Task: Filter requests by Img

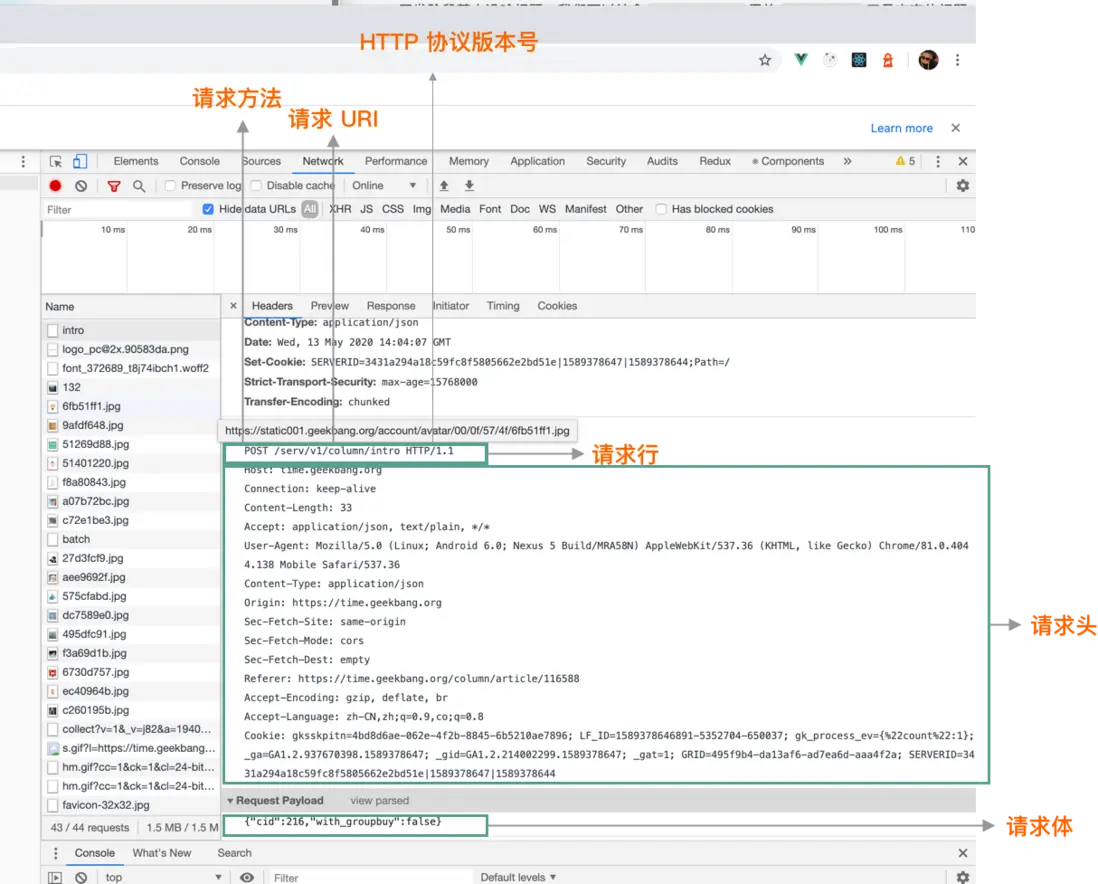Action: (422, 209)
